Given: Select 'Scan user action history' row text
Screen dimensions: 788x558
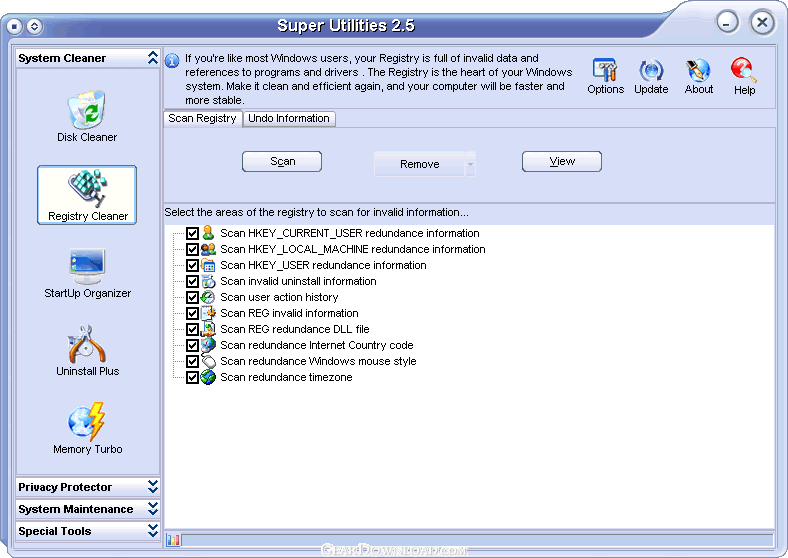Looking at the screenshot, I should [x=279, y=297].
